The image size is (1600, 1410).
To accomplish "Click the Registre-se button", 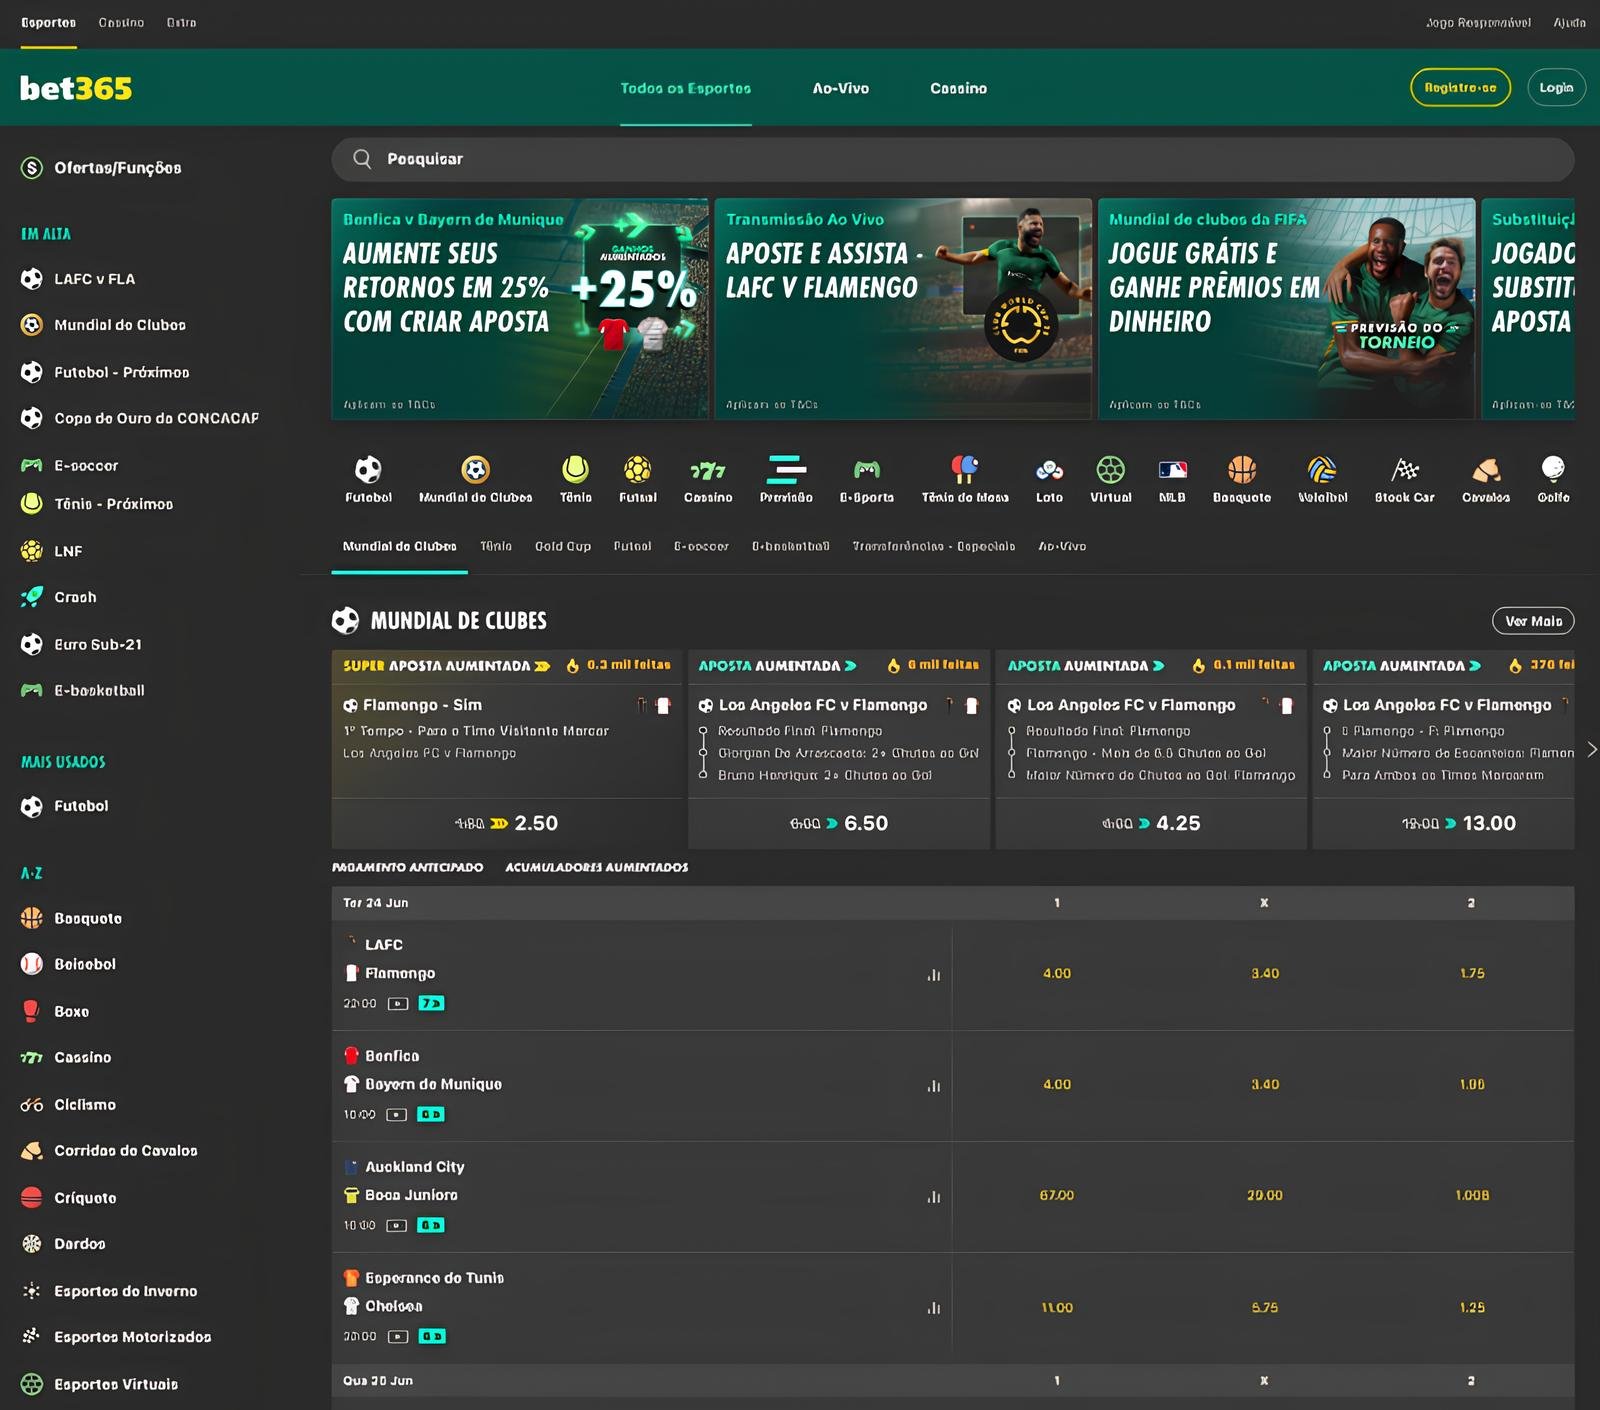I will point(1460,88).
